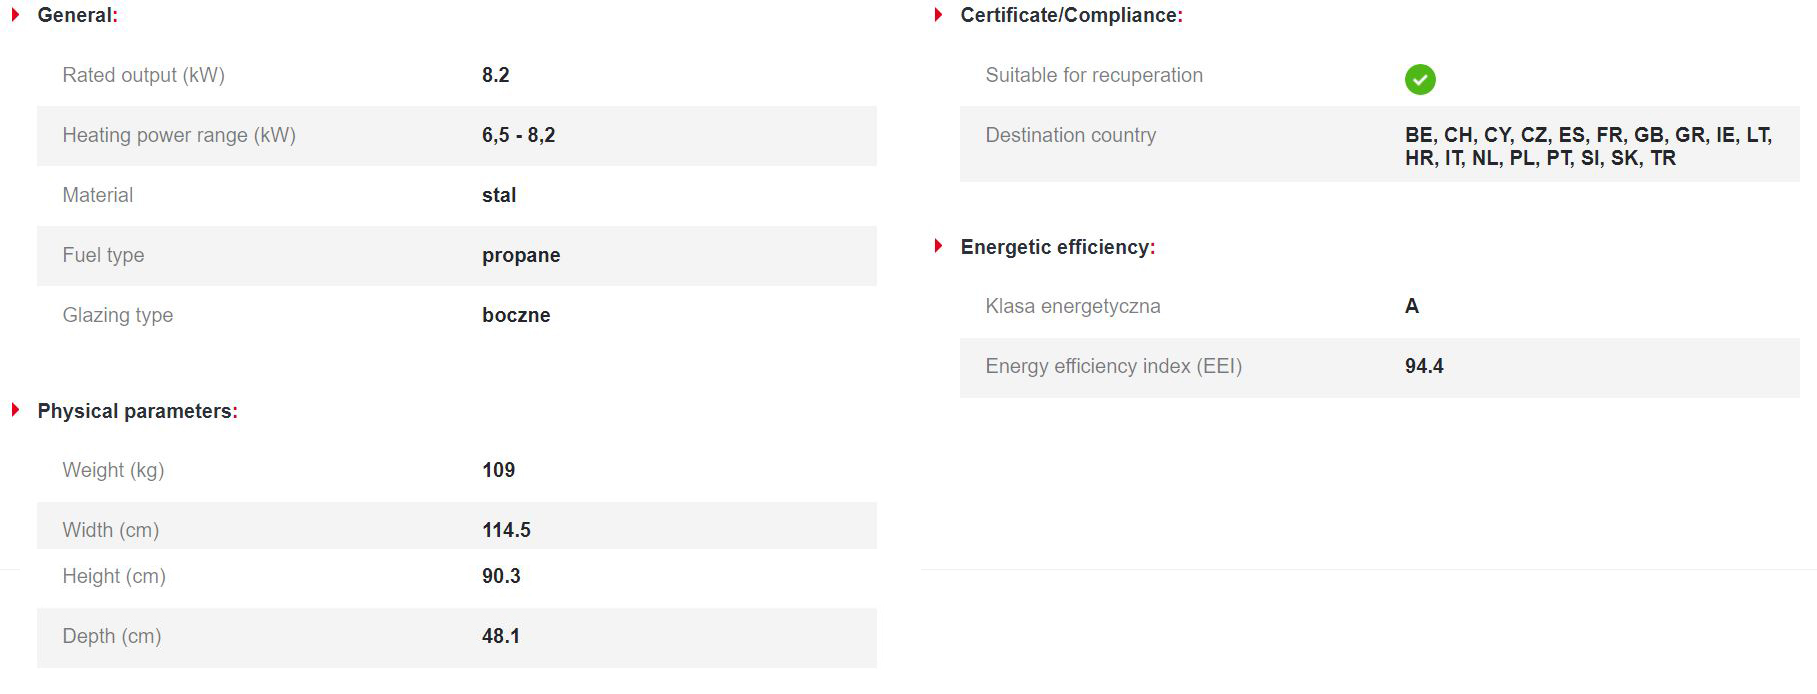
Task: Click the Destination country codes list
Action: click(1588, 146)
